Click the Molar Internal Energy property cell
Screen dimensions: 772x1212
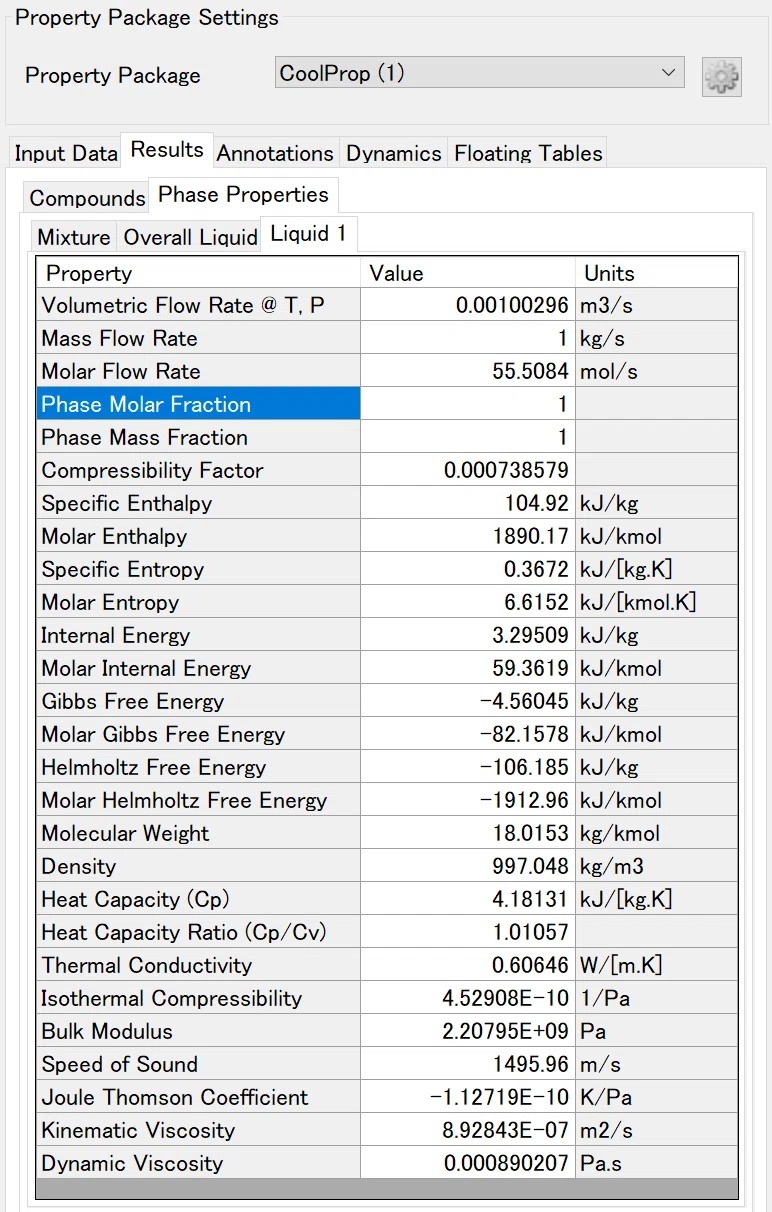tap(198, 668)
